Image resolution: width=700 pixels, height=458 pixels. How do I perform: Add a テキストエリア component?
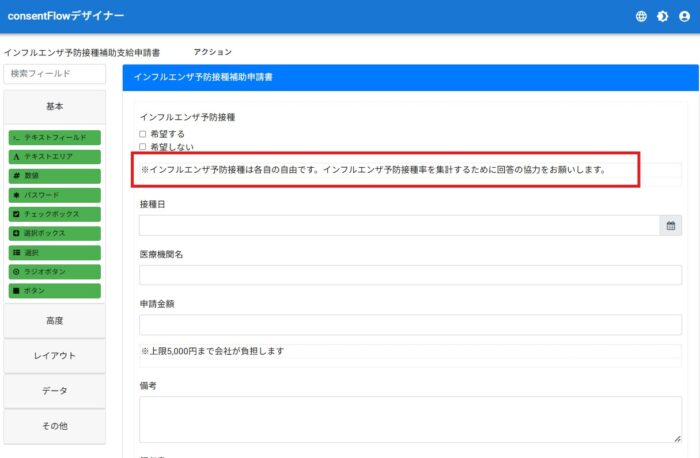pyautogui.click(x=54, y=157)
